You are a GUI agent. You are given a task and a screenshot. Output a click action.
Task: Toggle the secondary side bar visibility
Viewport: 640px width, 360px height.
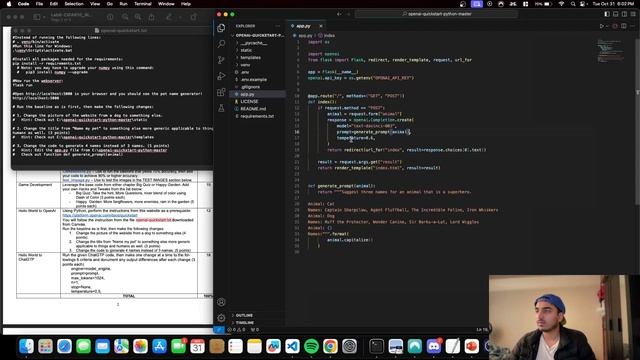(x=624, y=14)
